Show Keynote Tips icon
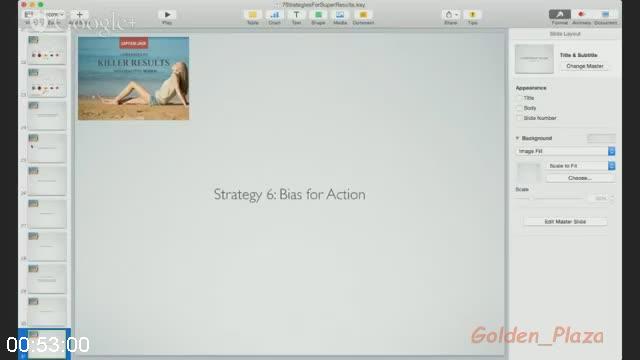 [473, 15]
